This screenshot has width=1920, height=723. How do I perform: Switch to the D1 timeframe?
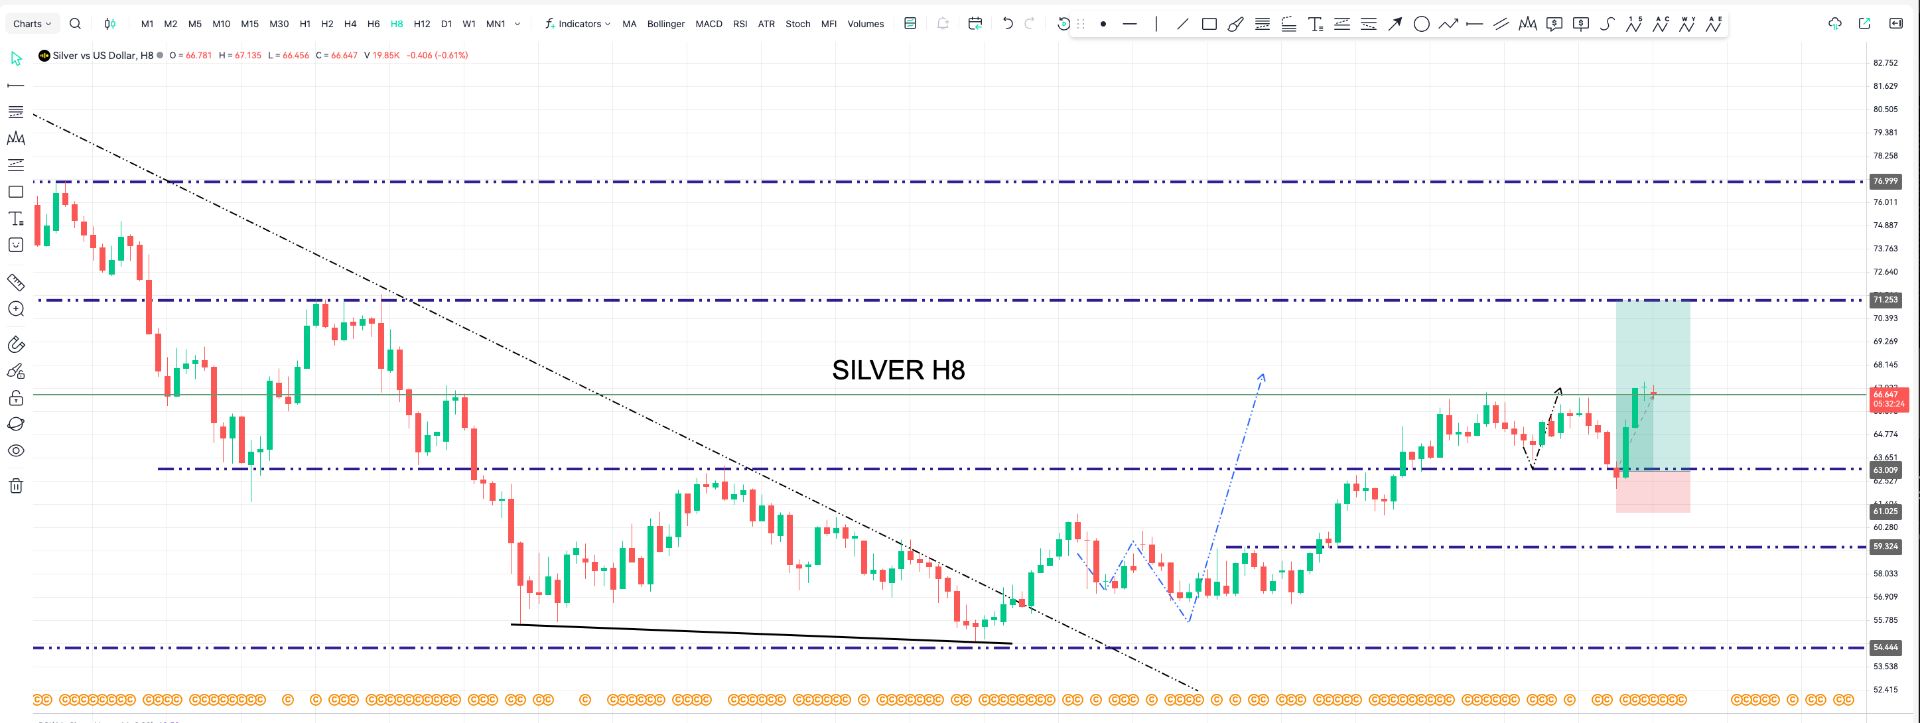(x=446, y=24)
